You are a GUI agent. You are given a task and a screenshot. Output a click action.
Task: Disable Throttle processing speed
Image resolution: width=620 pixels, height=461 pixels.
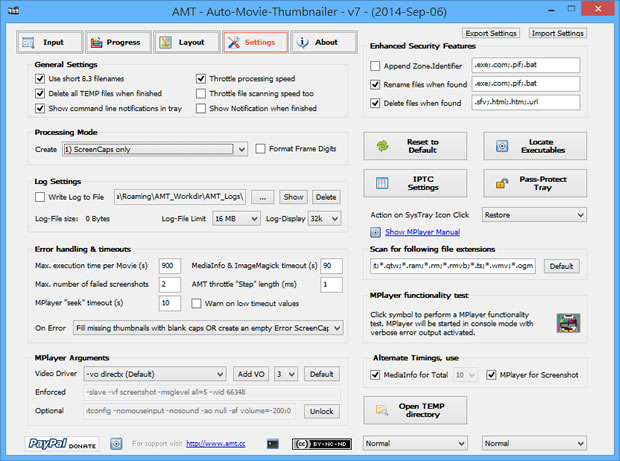coord(201,78)
